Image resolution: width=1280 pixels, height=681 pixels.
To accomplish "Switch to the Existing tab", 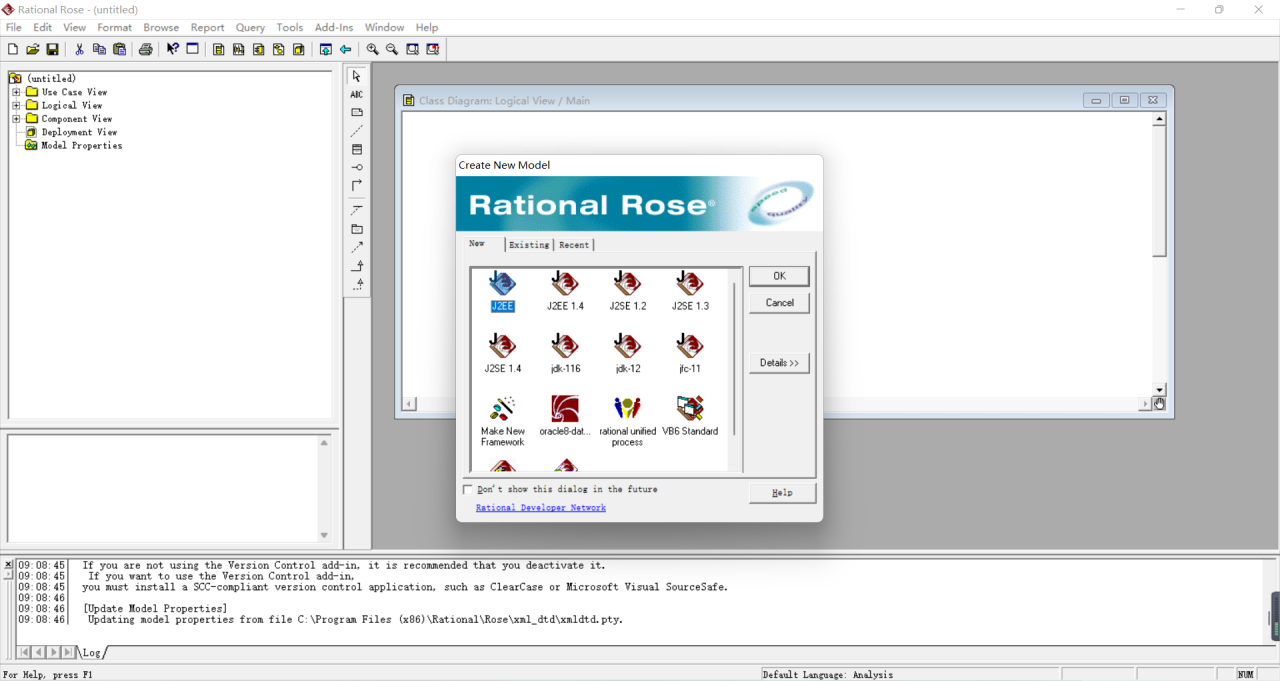I will tap(529, 245).
